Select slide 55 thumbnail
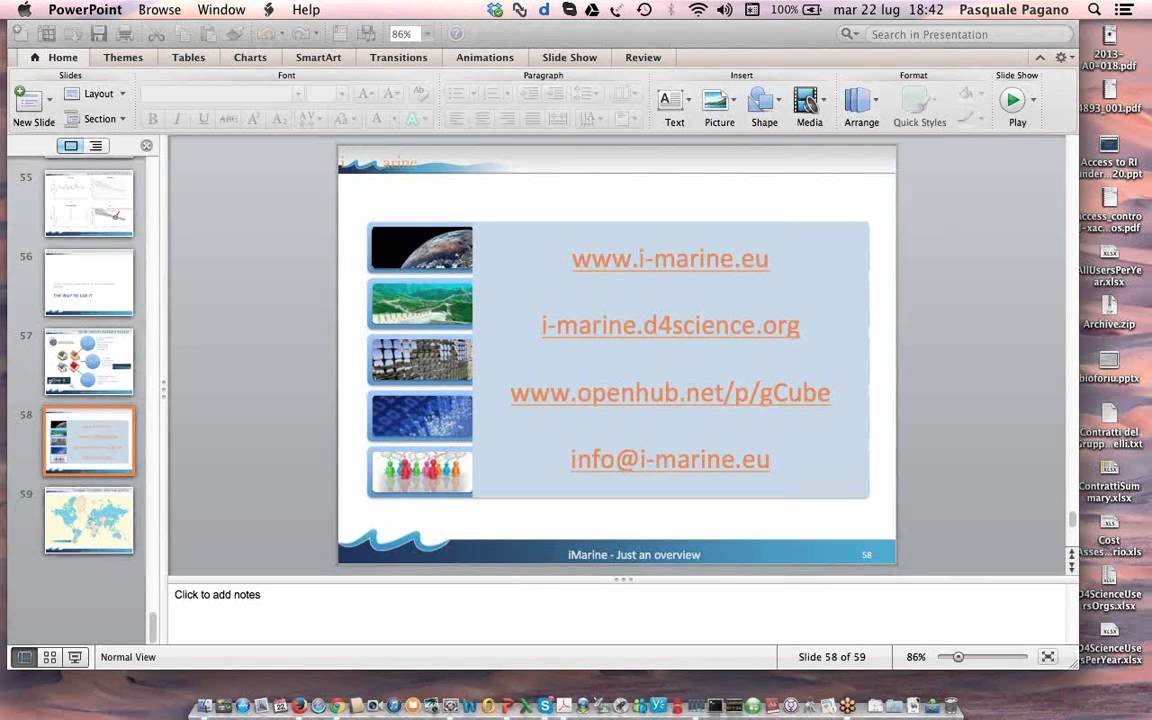The width and height of the screenshot is (1152, 720). point(89,204)
